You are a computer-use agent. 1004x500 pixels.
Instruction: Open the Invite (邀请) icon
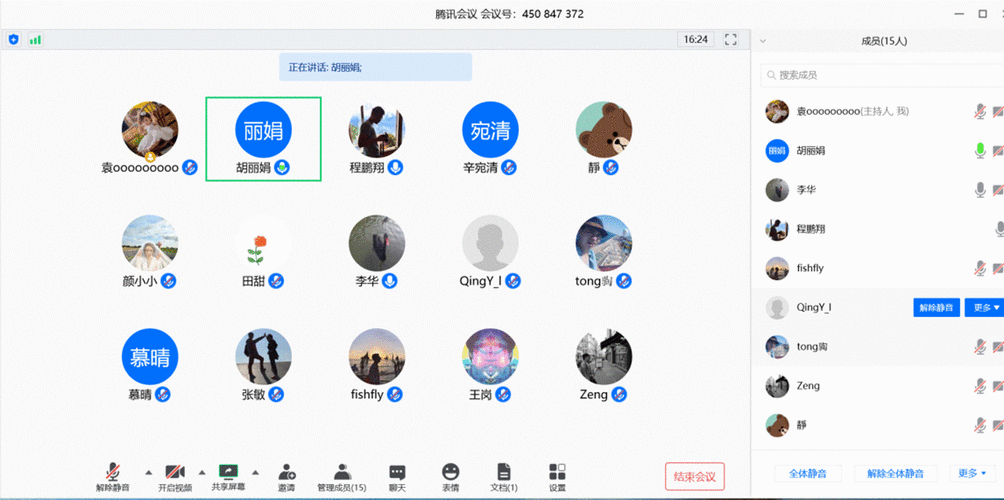pos(286,472)
